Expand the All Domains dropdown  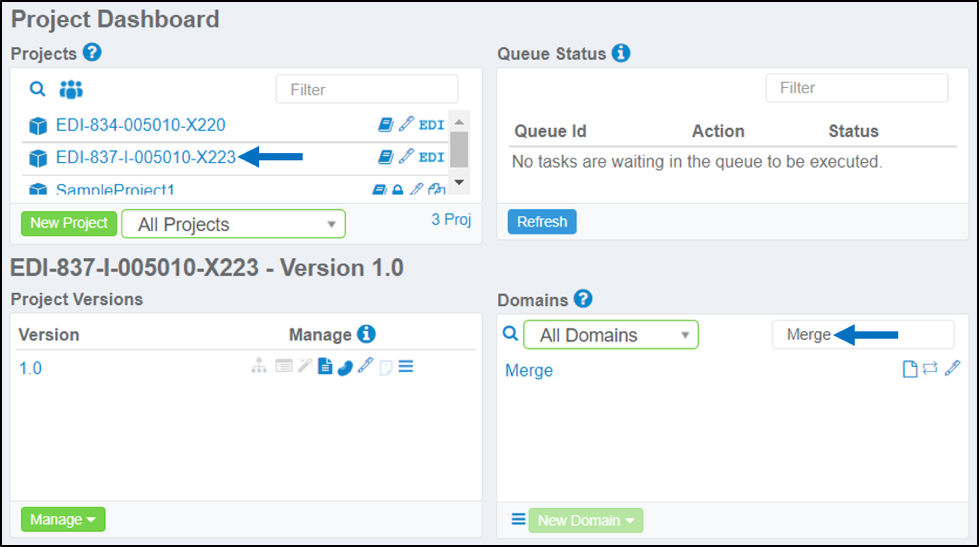[x=611, y=335]
